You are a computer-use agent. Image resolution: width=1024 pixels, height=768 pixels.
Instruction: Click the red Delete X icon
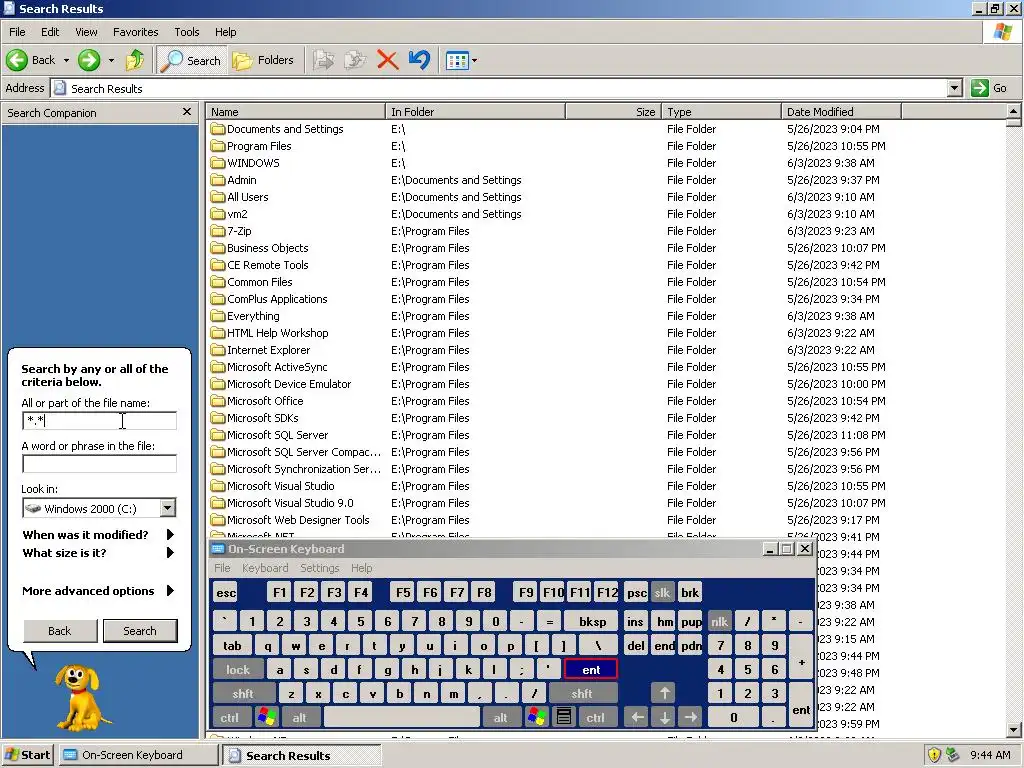pyautogui.click(x=387, y=60)
